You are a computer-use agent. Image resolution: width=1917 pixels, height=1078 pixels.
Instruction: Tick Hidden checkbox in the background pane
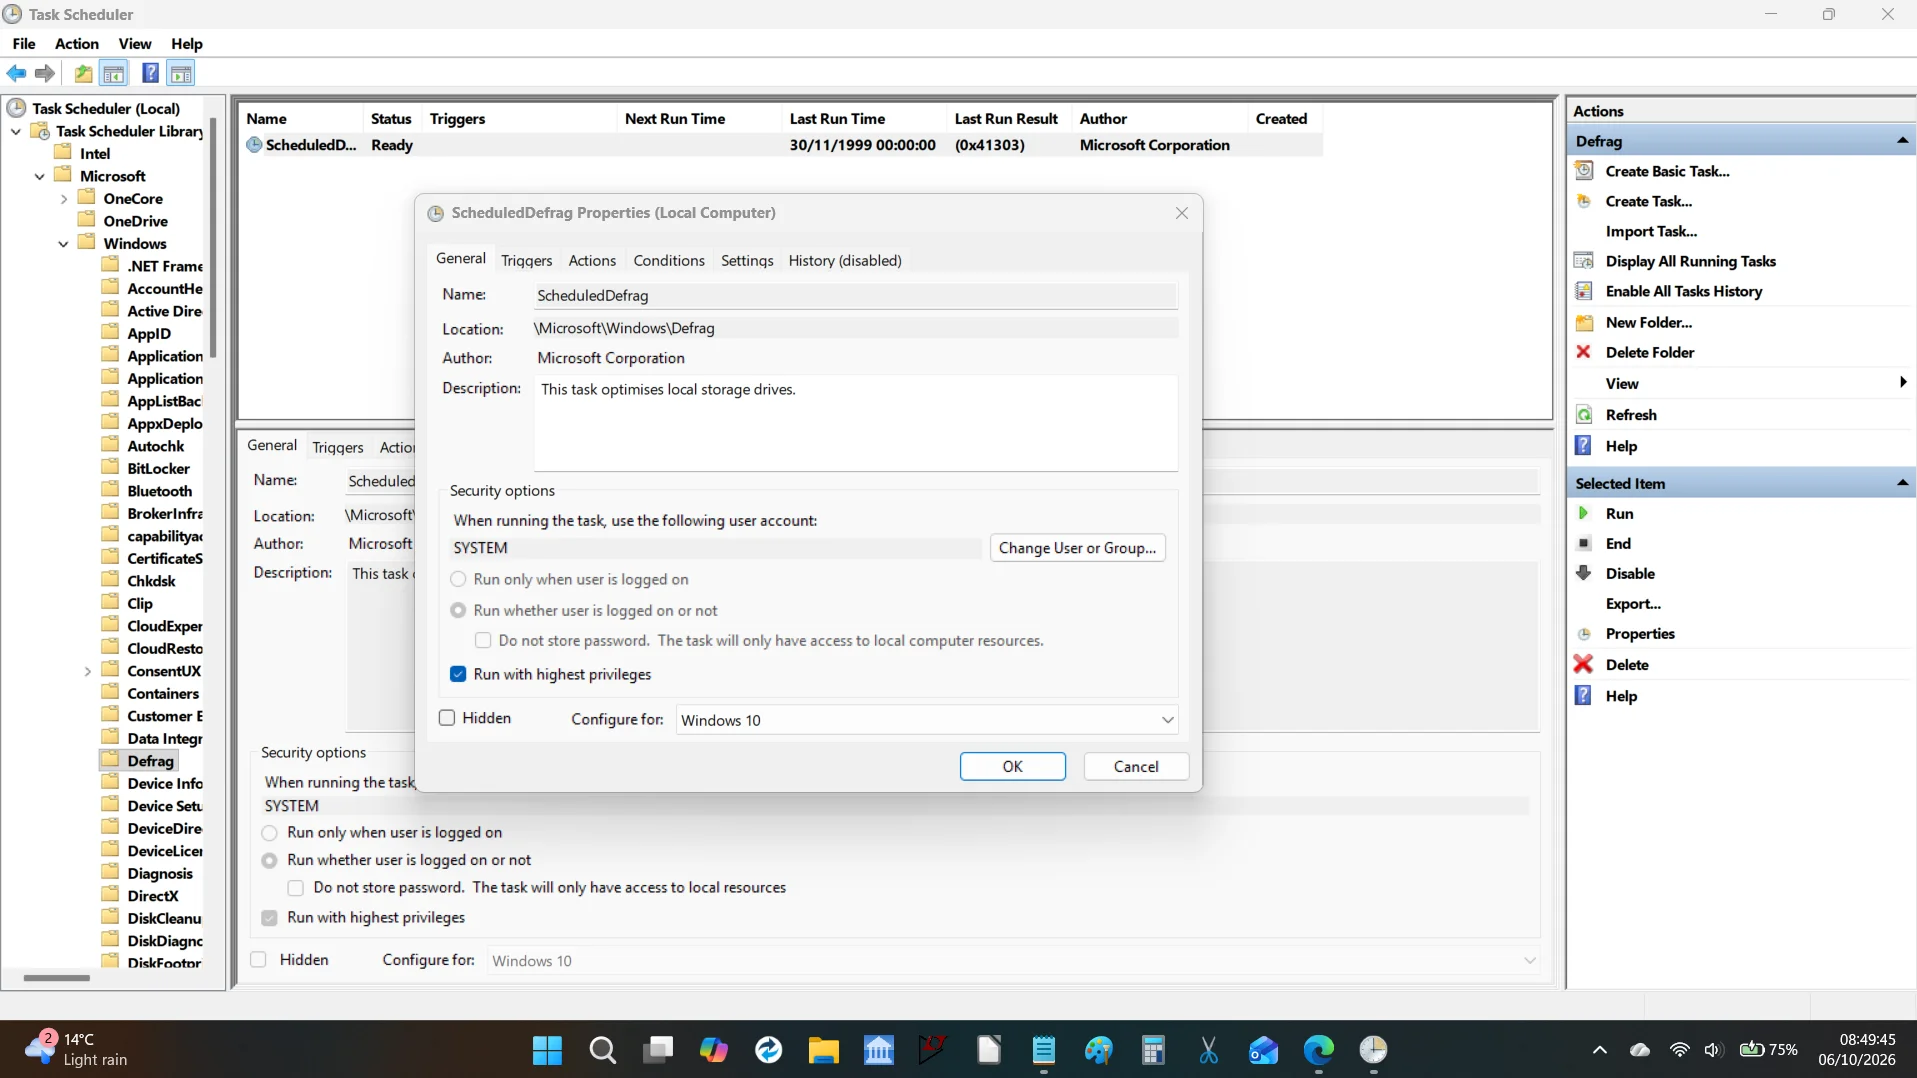point(259,960)
